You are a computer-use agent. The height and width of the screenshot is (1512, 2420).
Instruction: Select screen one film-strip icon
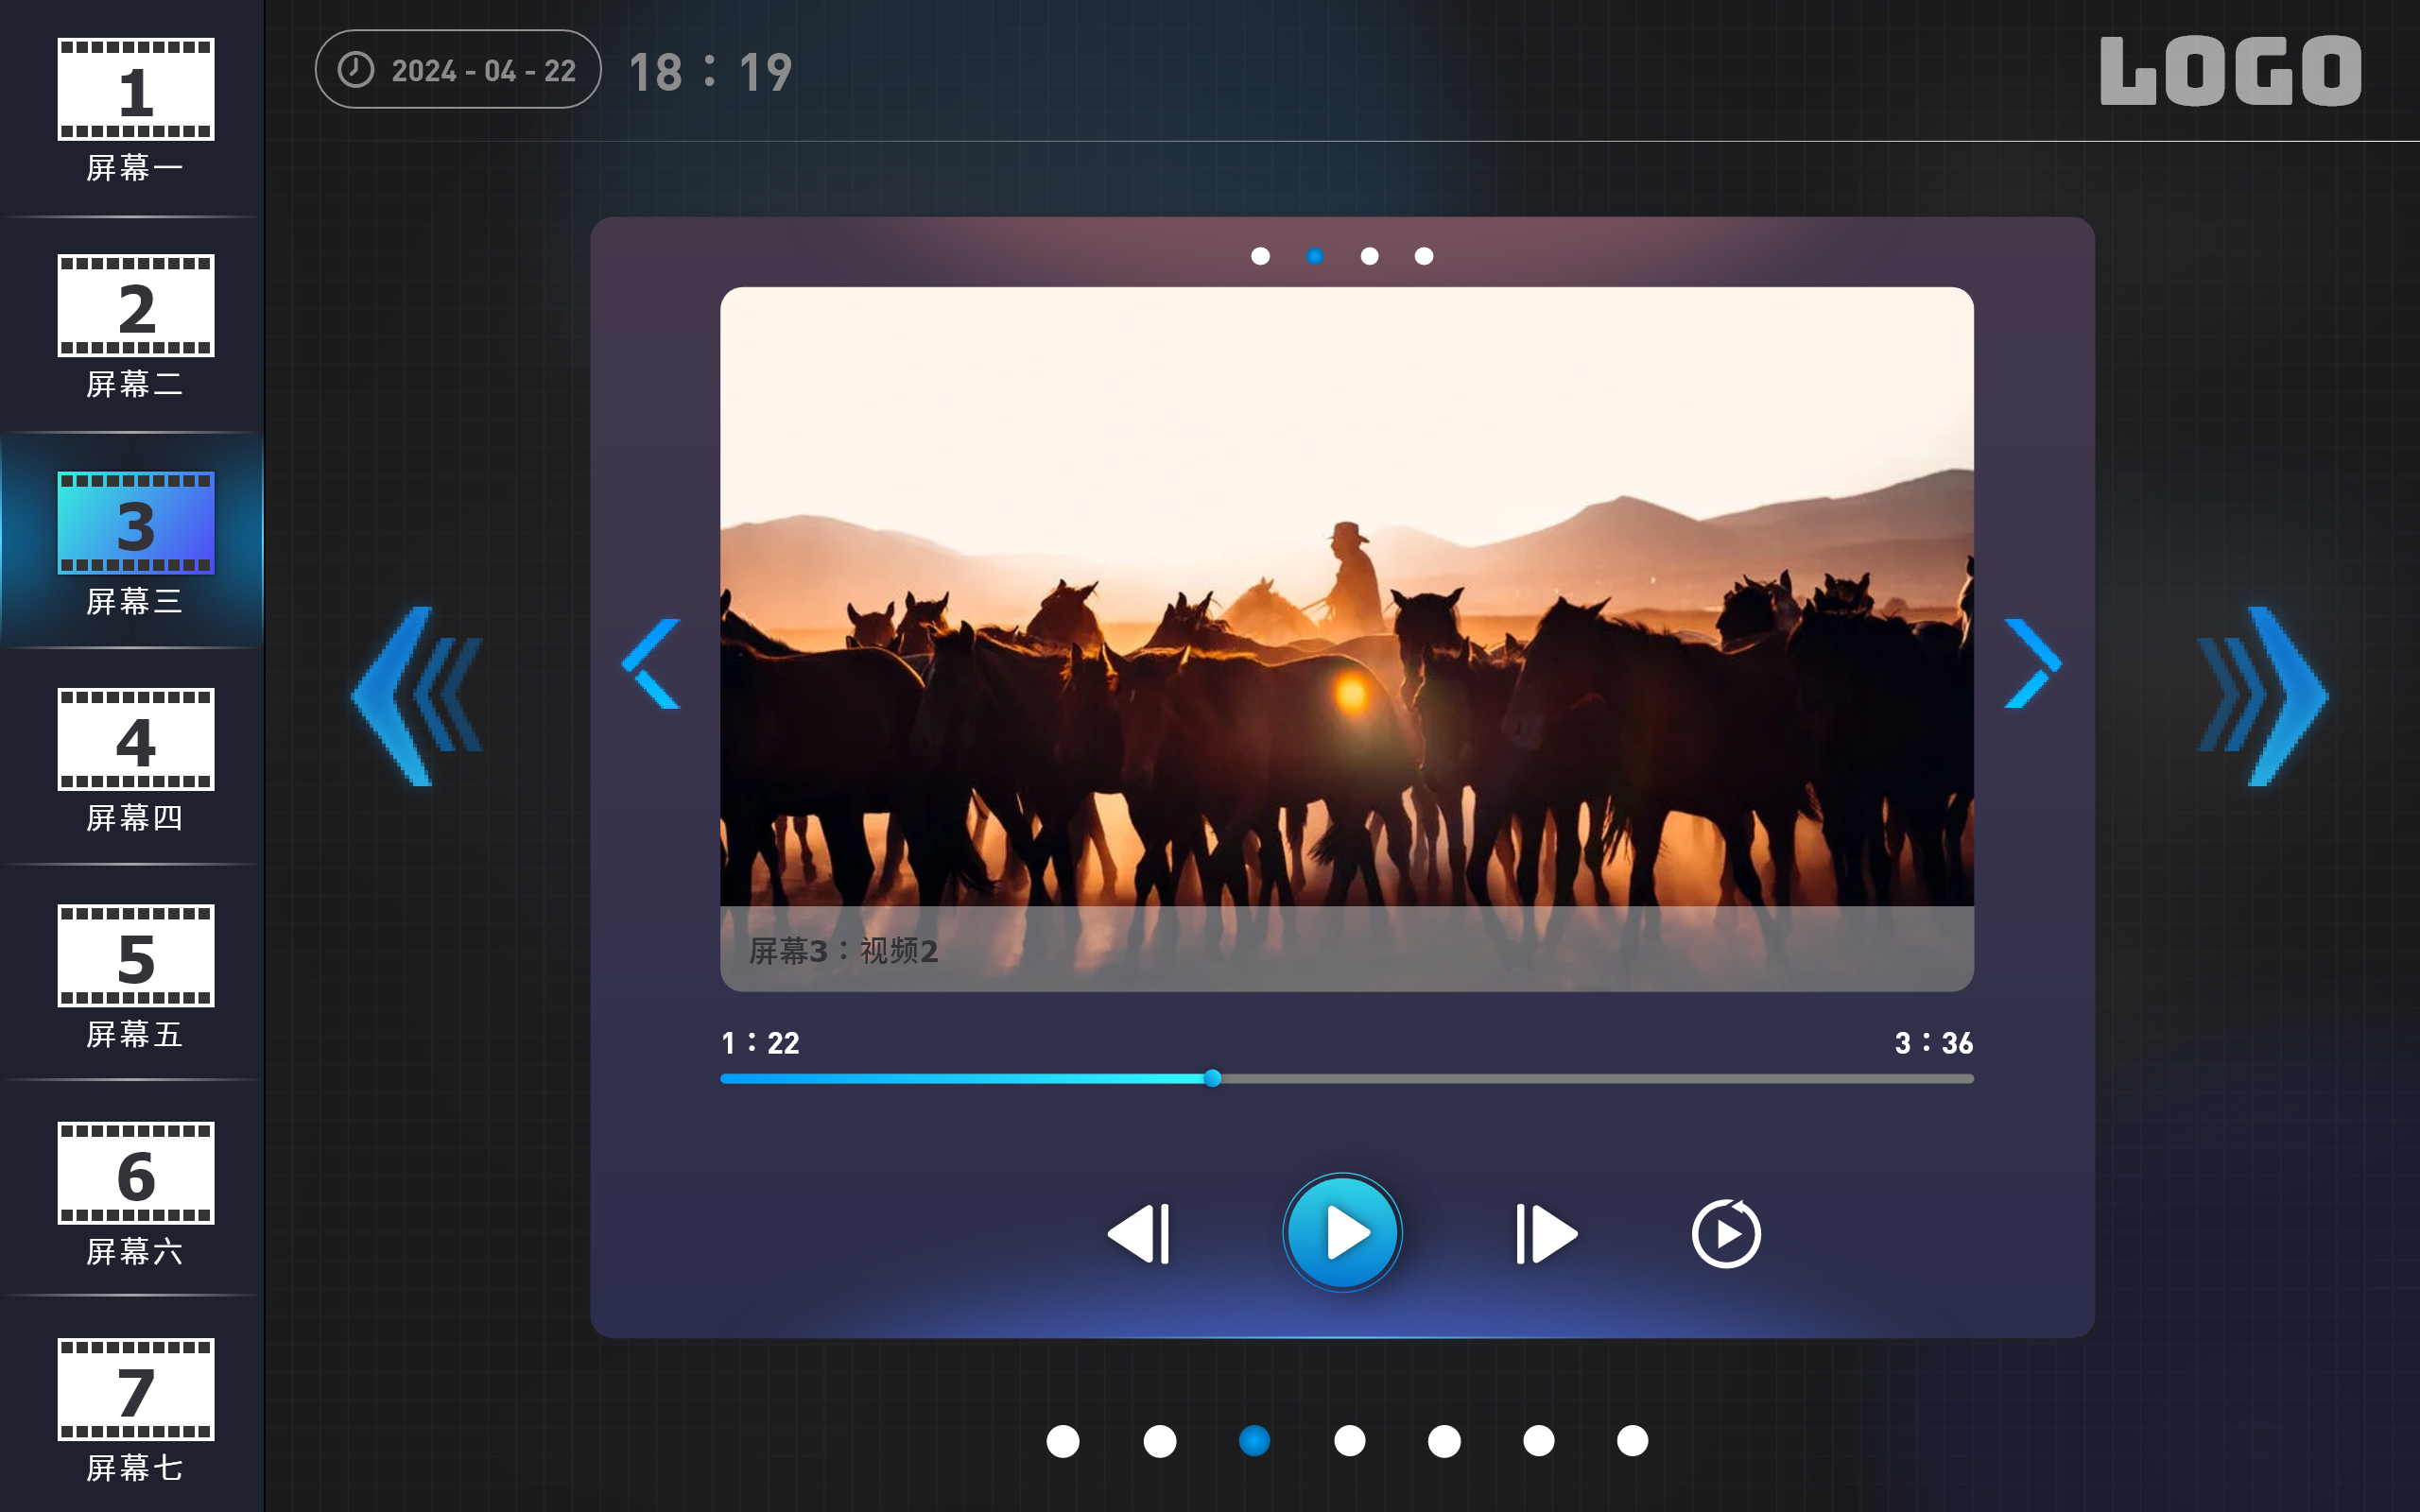(x=136, y=89)
